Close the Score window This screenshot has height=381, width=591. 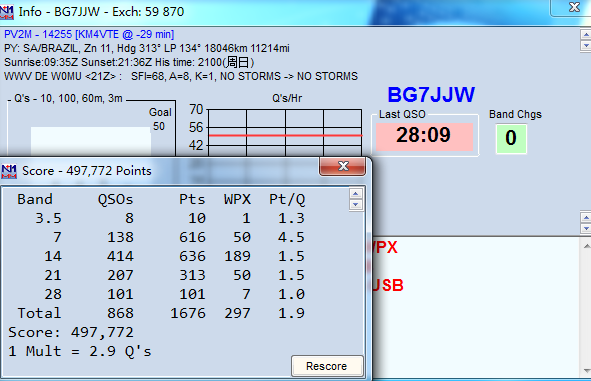pos(342,166)
